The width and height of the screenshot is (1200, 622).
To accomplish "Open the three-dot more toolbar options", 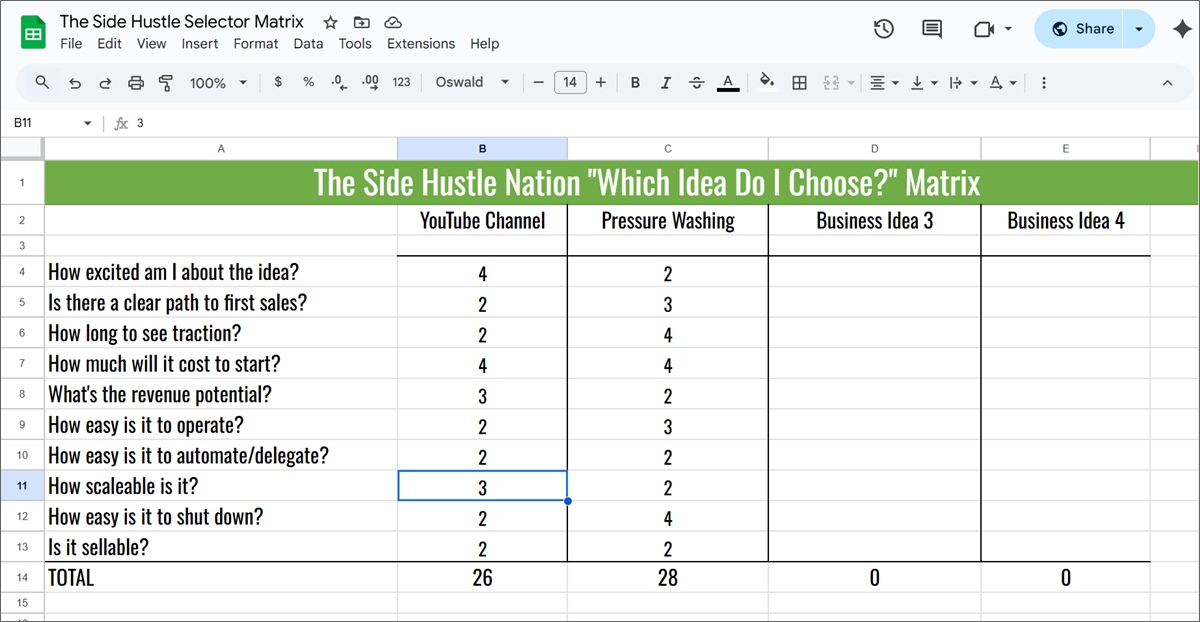I will pos(1044,83).
